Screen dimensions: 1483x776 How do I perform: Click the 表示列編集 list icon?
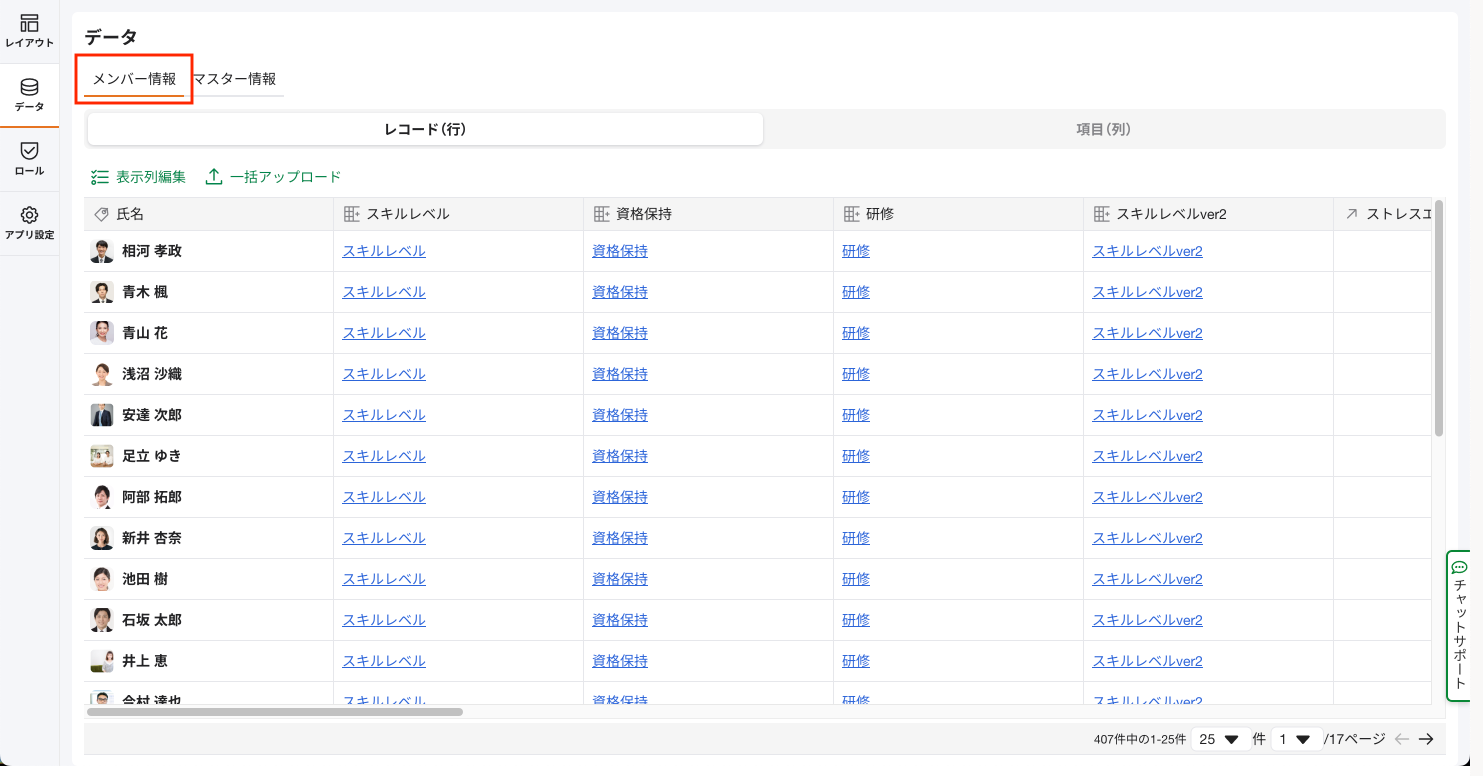99,177
